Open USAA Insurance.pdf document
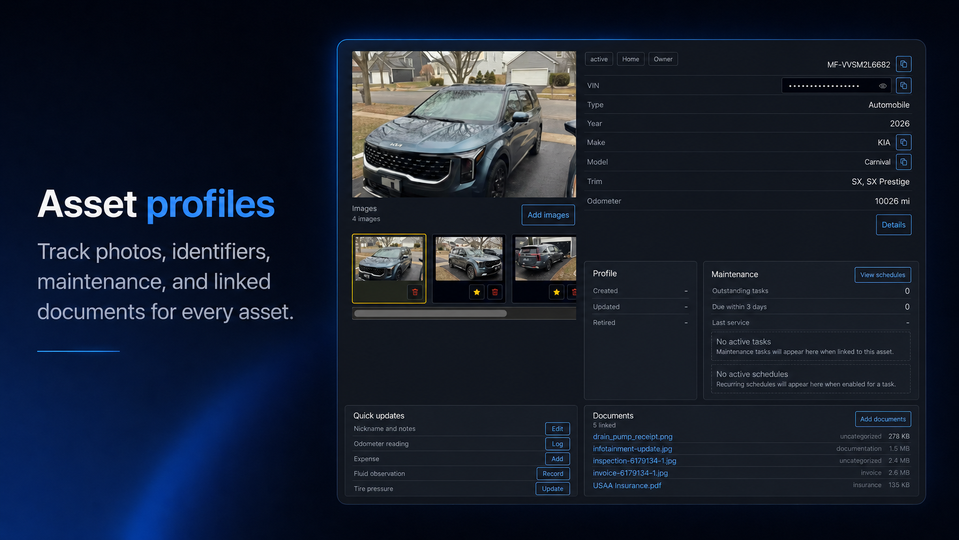The height and width of the screenshot is (540, 959). pos(627,486)
